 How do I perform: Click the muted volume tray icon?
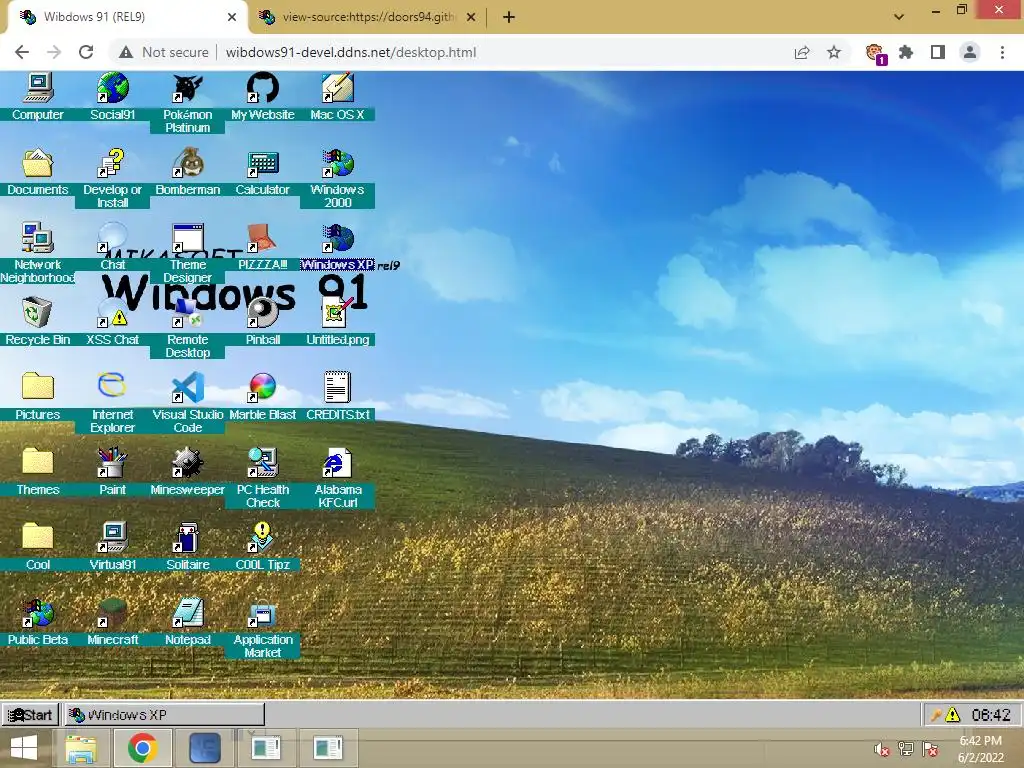click(882, 749)
